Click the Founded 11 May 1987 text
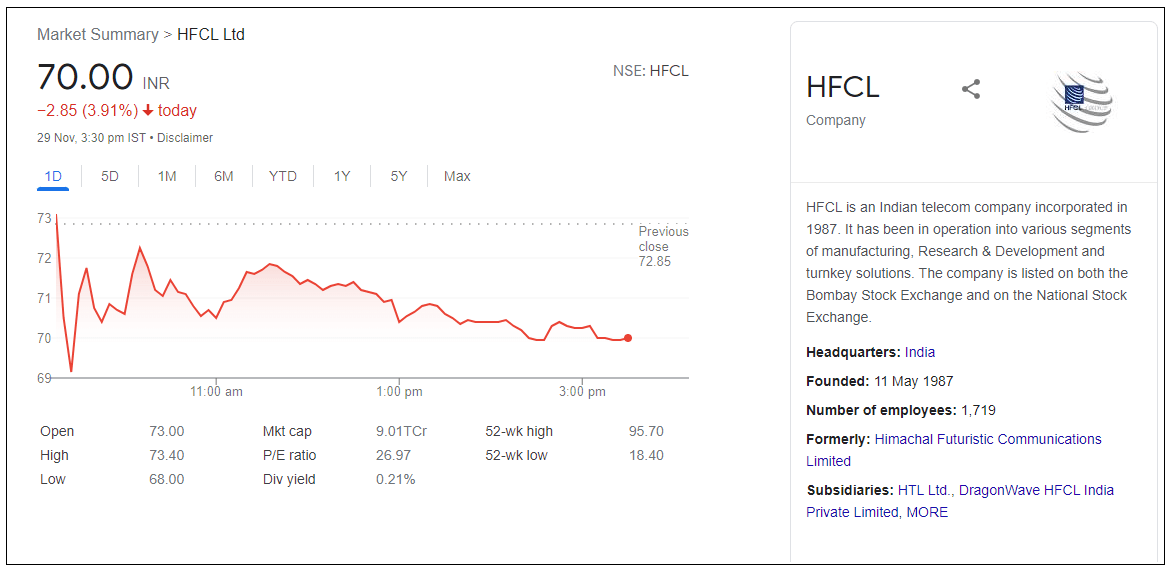Viewport: 1171px width, 571px height. click(880, 381)
